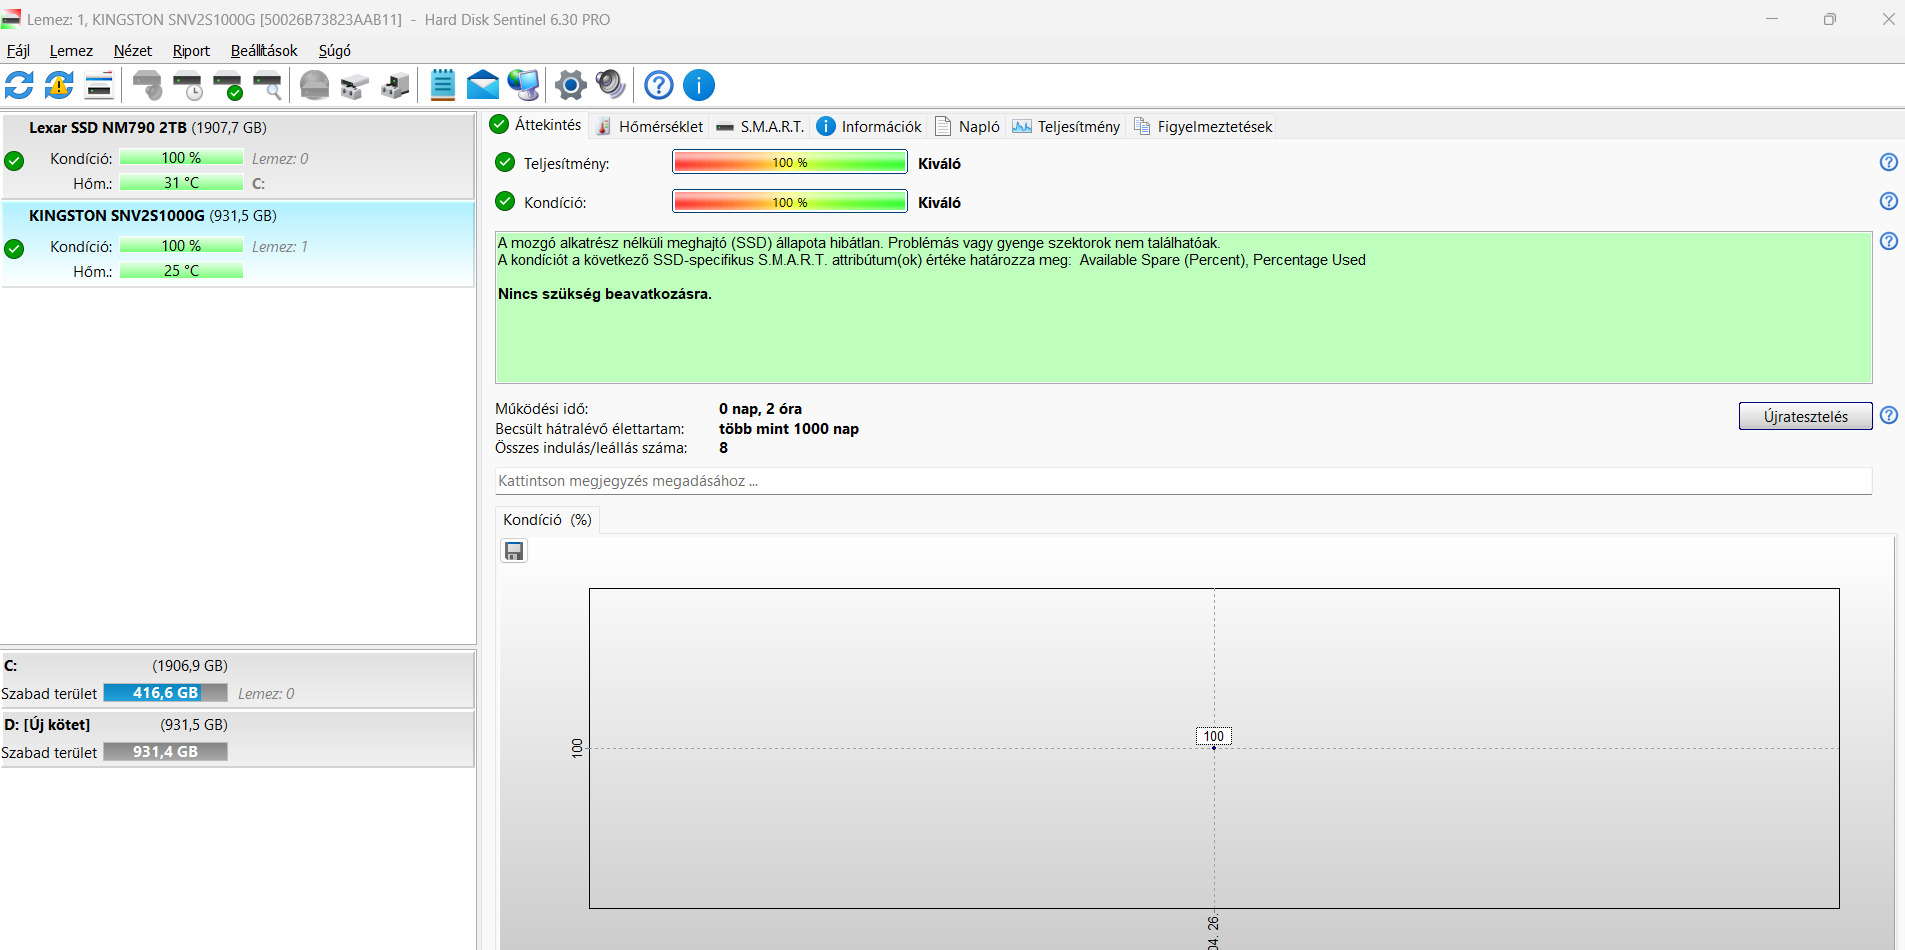Open the Lemez menu
The width and height of the screenshot is (1905, 950).
coord(71,51)
